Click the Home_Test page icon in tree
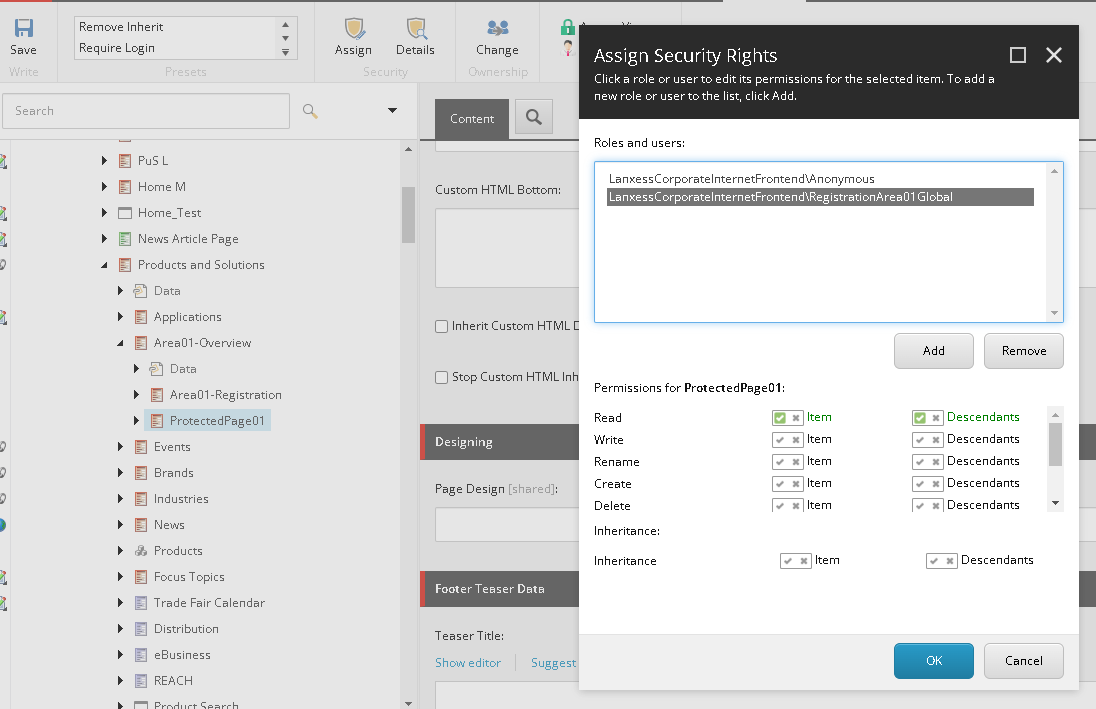The image size is (1096, 709). 124,213
